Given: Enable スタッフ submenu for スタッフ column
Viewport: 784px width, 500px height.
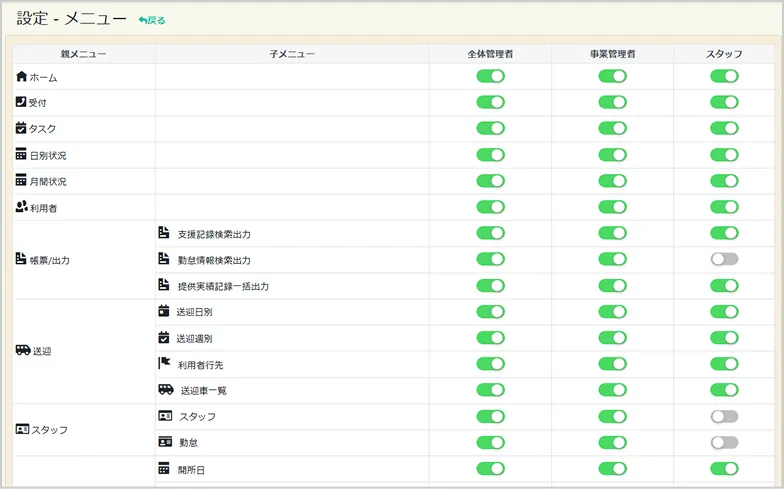Looking at the screenshot, I should (724, 416).
